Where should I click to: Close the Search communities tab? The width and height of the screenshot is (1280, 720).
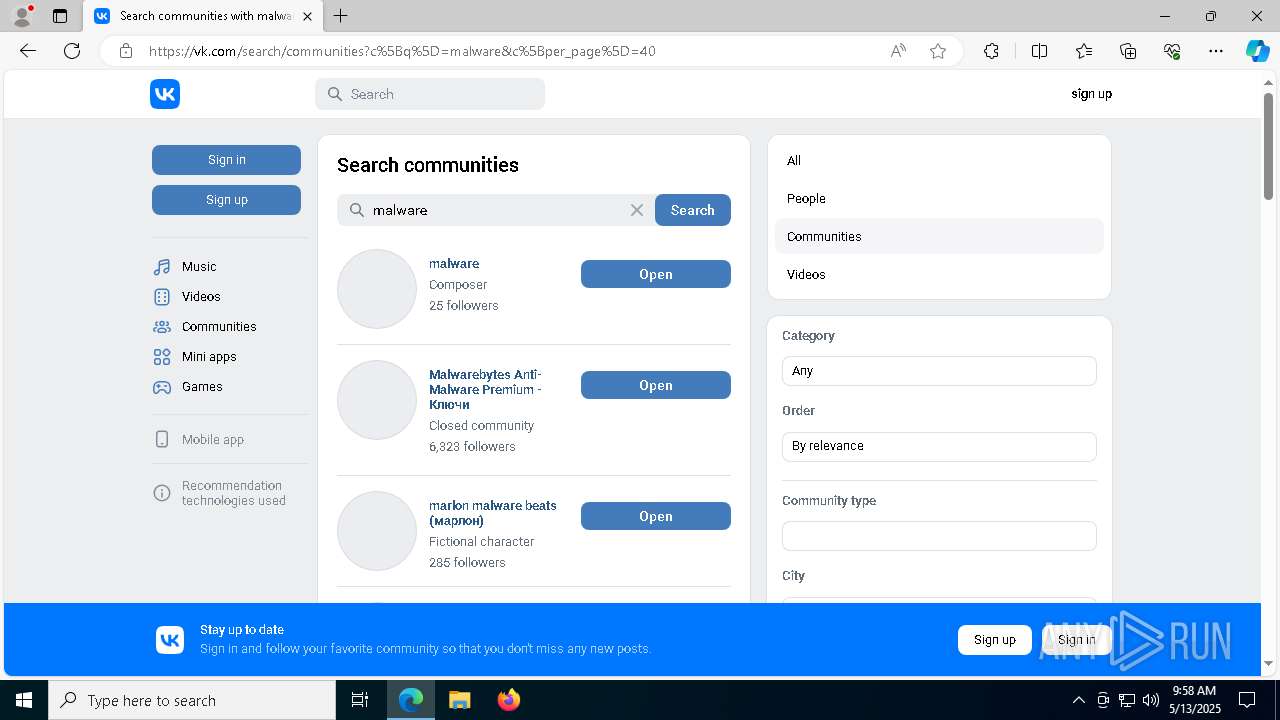click(x=308, y=16)
